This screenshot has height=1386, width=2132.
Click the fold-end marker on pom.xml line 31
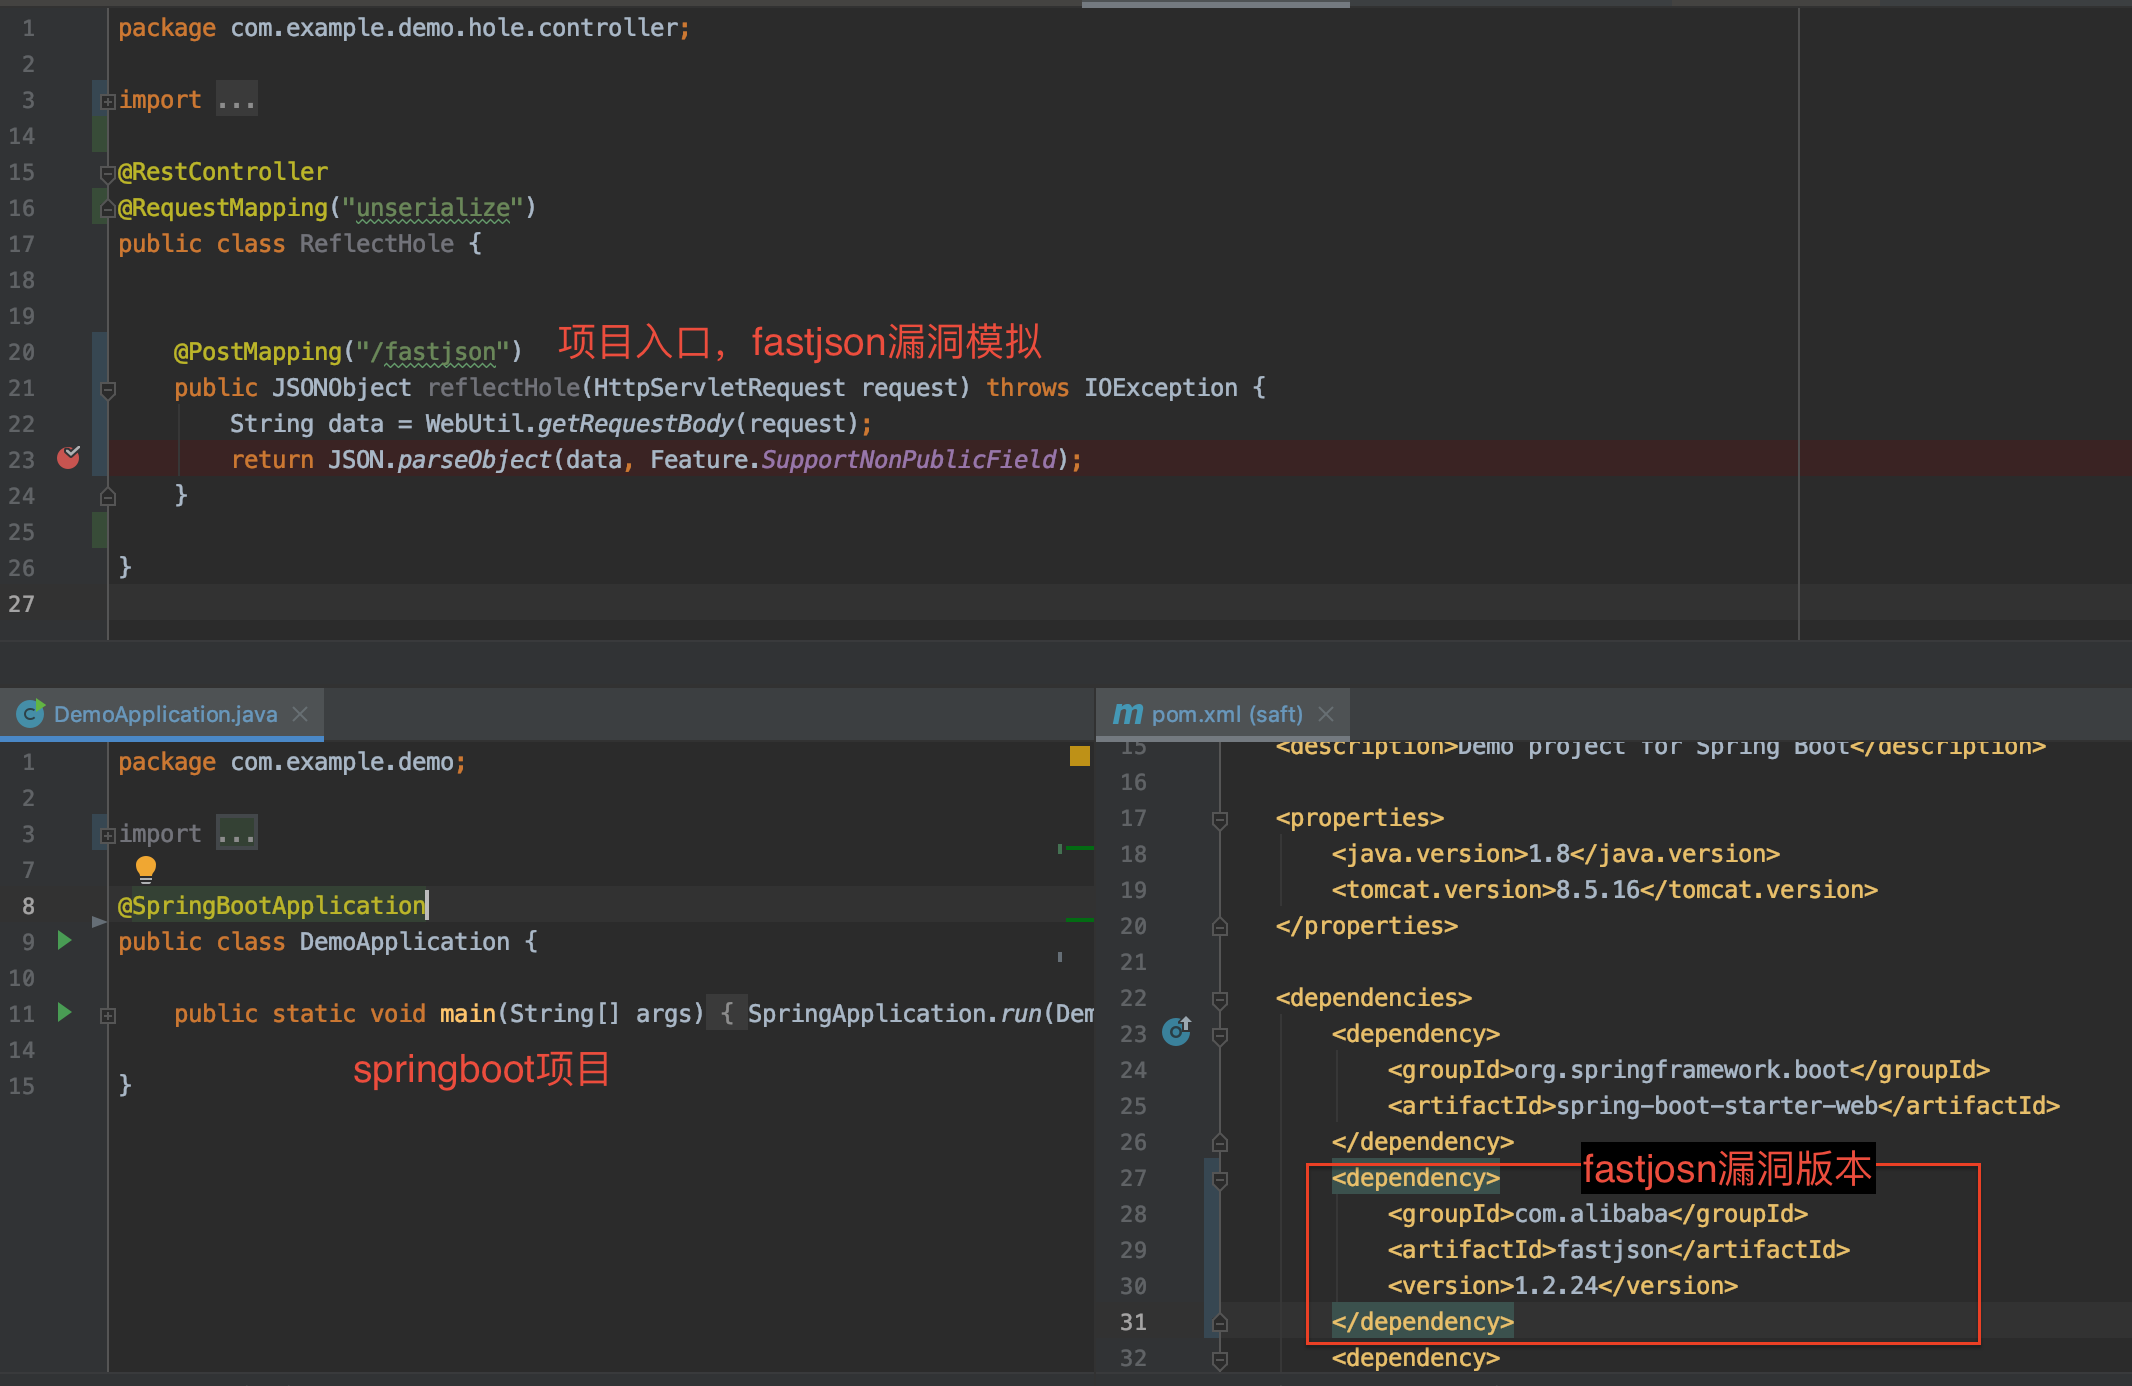click(1220, 1323)
